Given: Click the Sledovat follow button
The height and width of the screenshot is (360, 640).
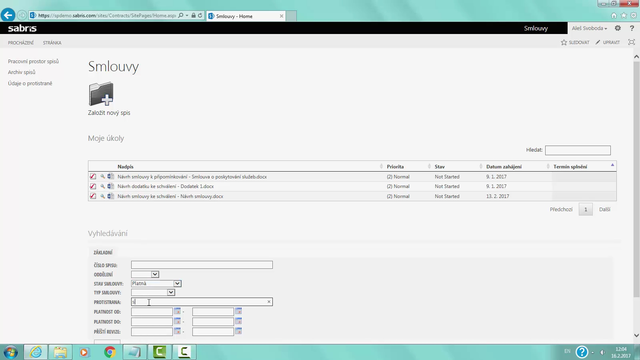Looking at the screenshot, I should 575,42.
